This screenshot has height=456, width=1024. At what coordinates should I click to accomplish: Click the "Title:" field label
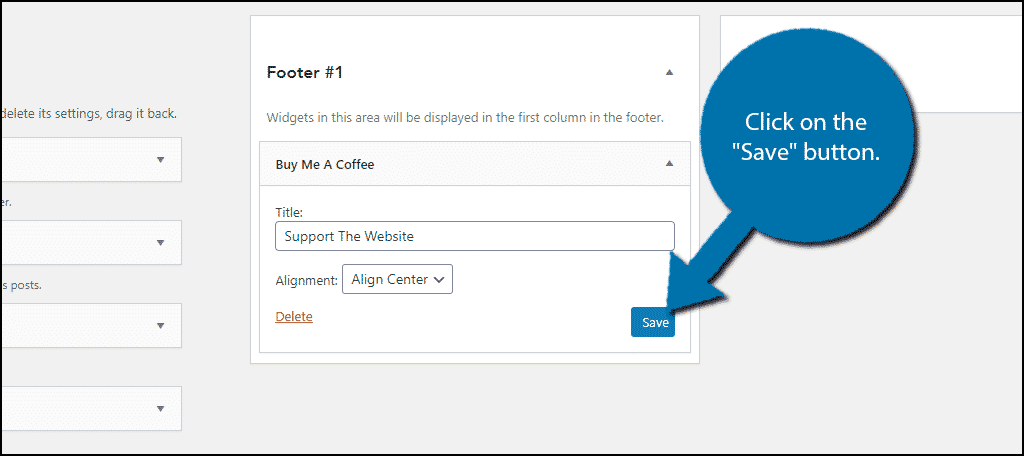click(289, 212)
